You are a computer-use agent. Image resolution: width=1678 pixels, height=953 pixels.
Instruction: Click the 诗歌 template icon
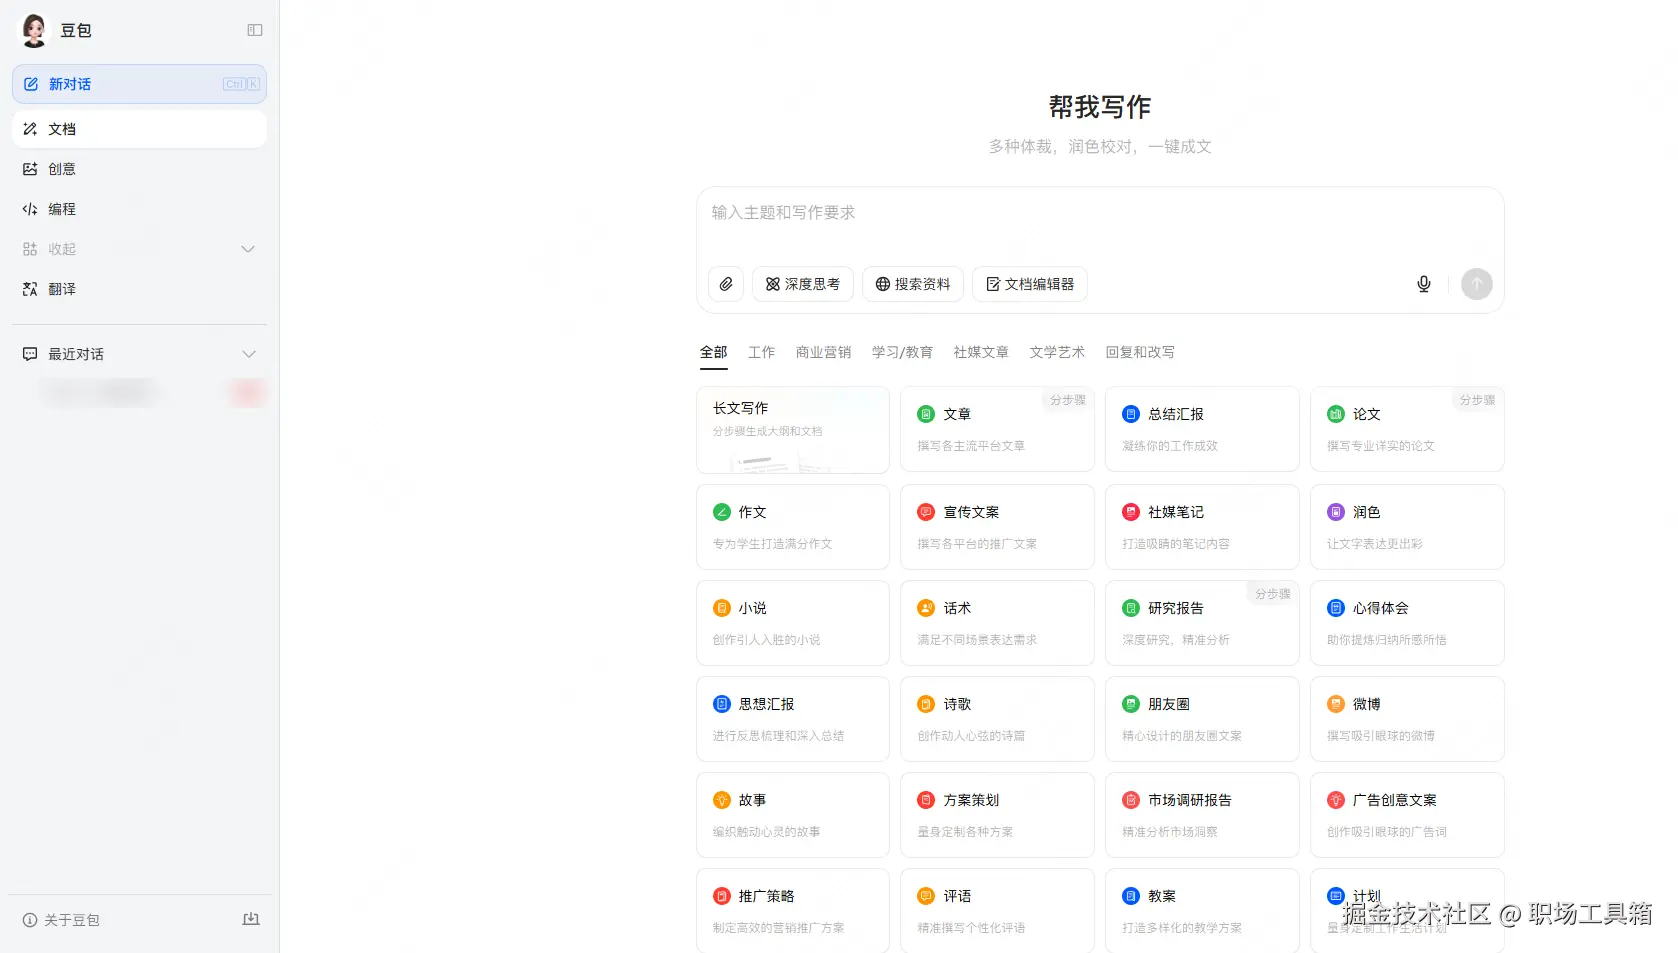[x=926, y=704]
